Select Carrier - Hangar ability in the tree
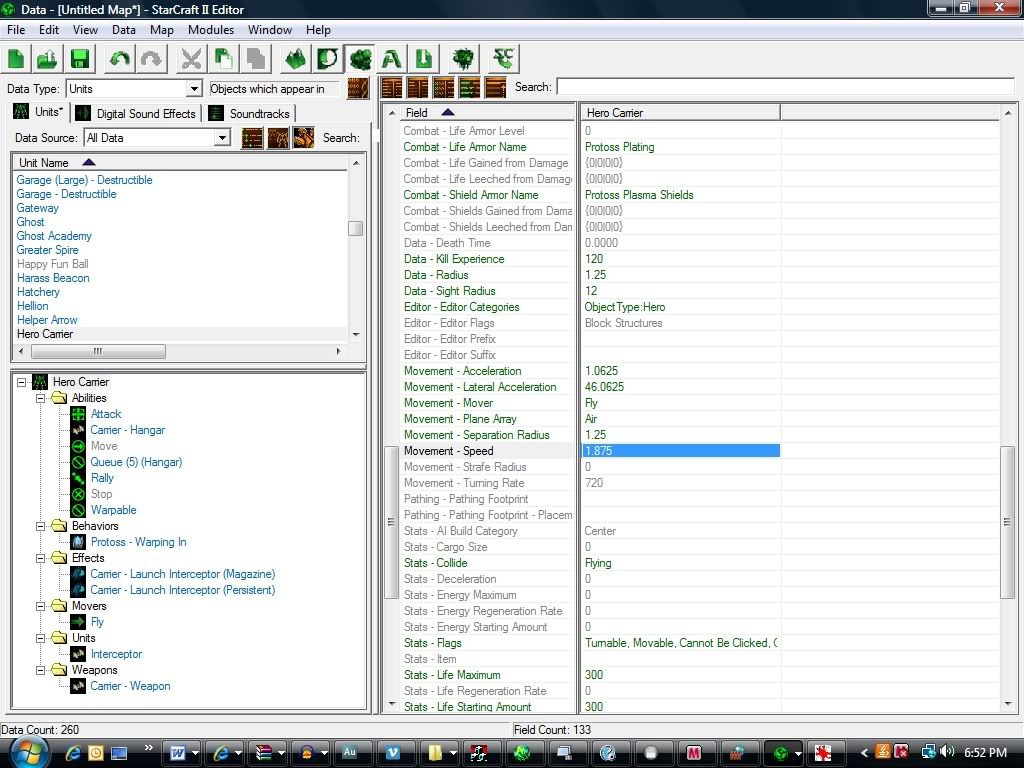This screenshot has width=1024, height=768. coord(127,430)
